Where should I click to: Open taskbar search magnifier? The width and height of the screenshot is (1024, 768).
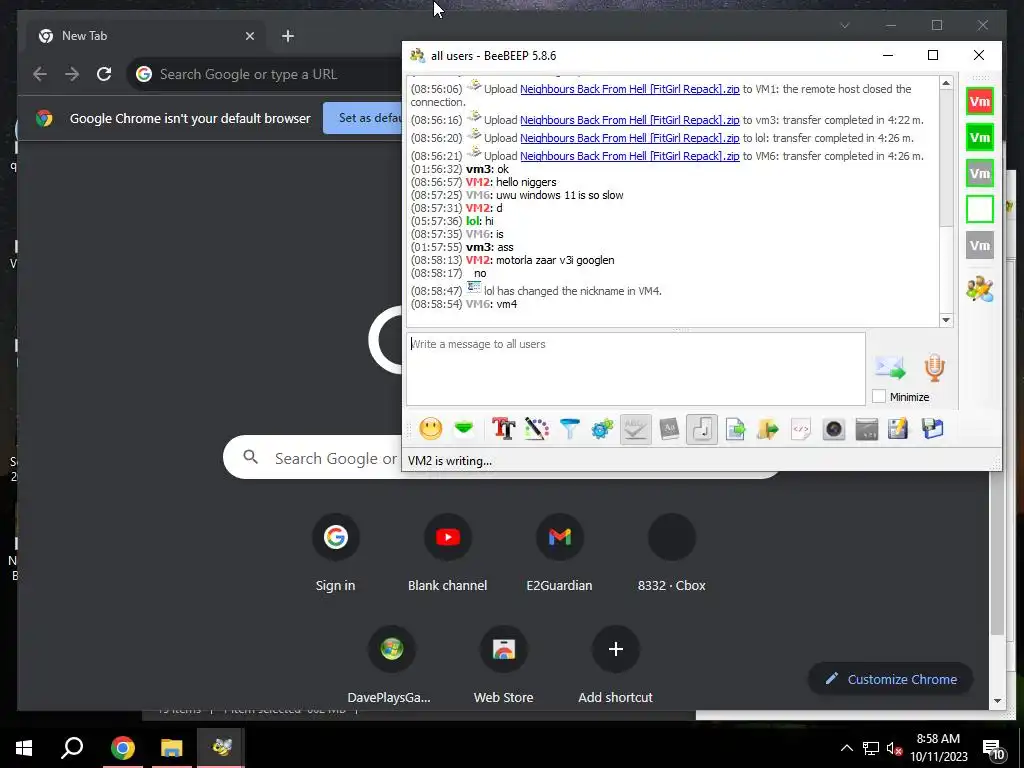pos(72,748)
